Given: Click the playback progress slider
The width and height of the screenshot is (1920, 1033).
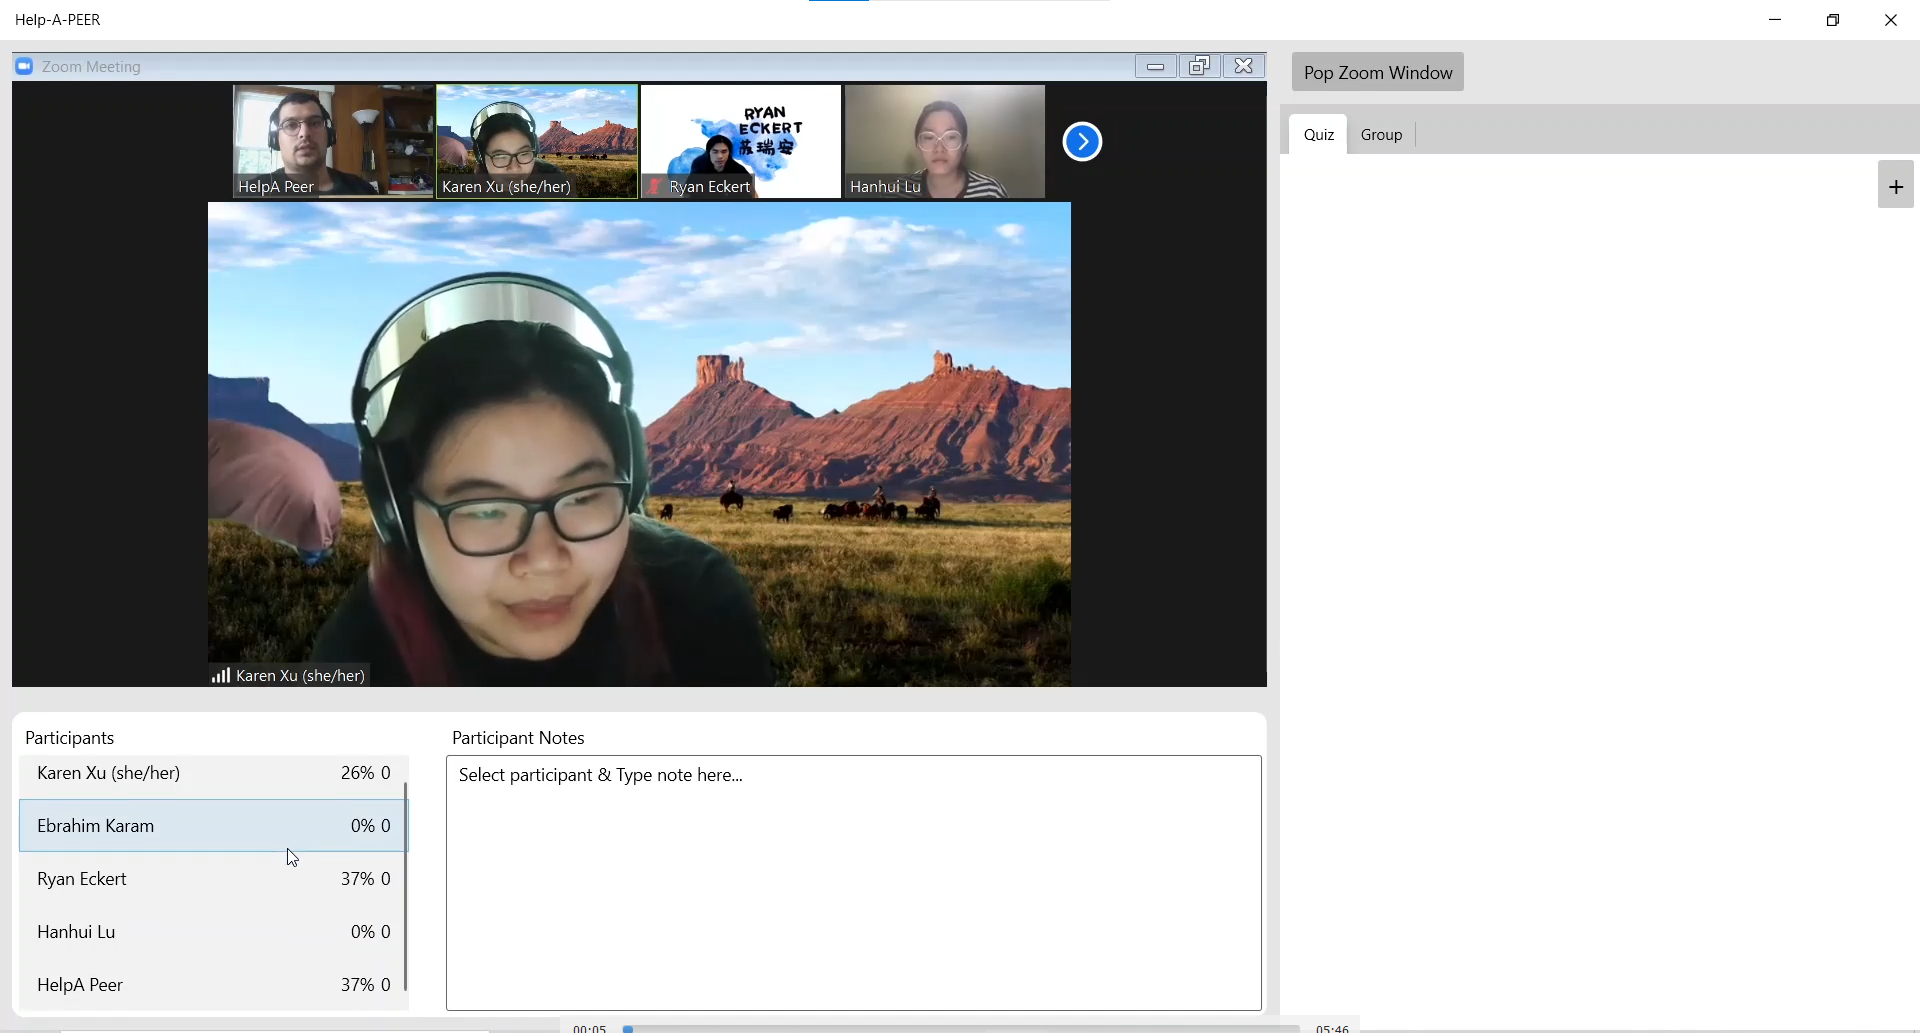Looking at the screenshot, I should point(960,1028).
